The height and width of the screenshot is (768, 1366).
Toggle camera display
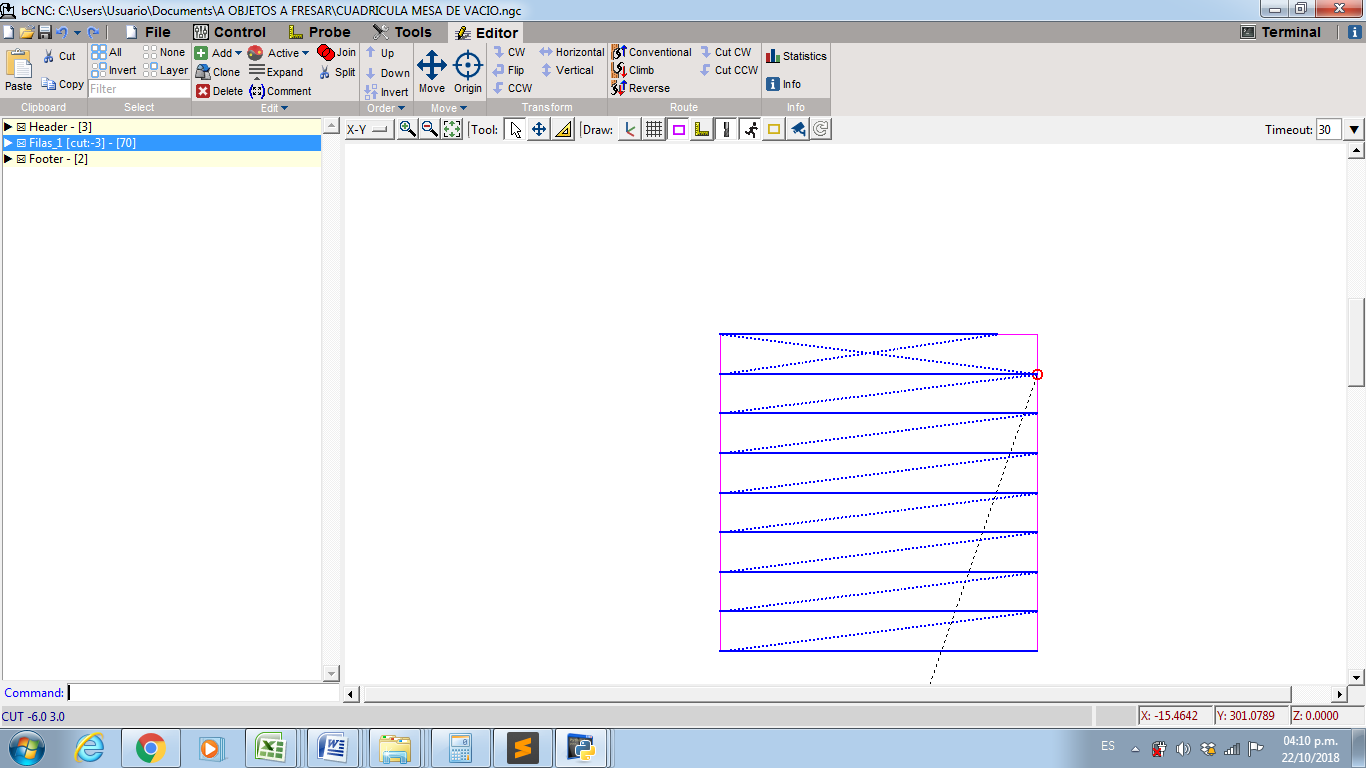click(798, 129)
